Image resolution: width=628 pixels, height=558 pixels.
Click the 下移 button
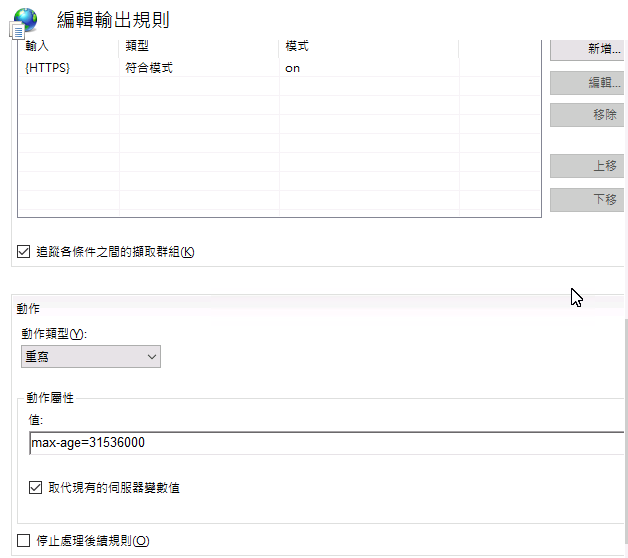587,199
